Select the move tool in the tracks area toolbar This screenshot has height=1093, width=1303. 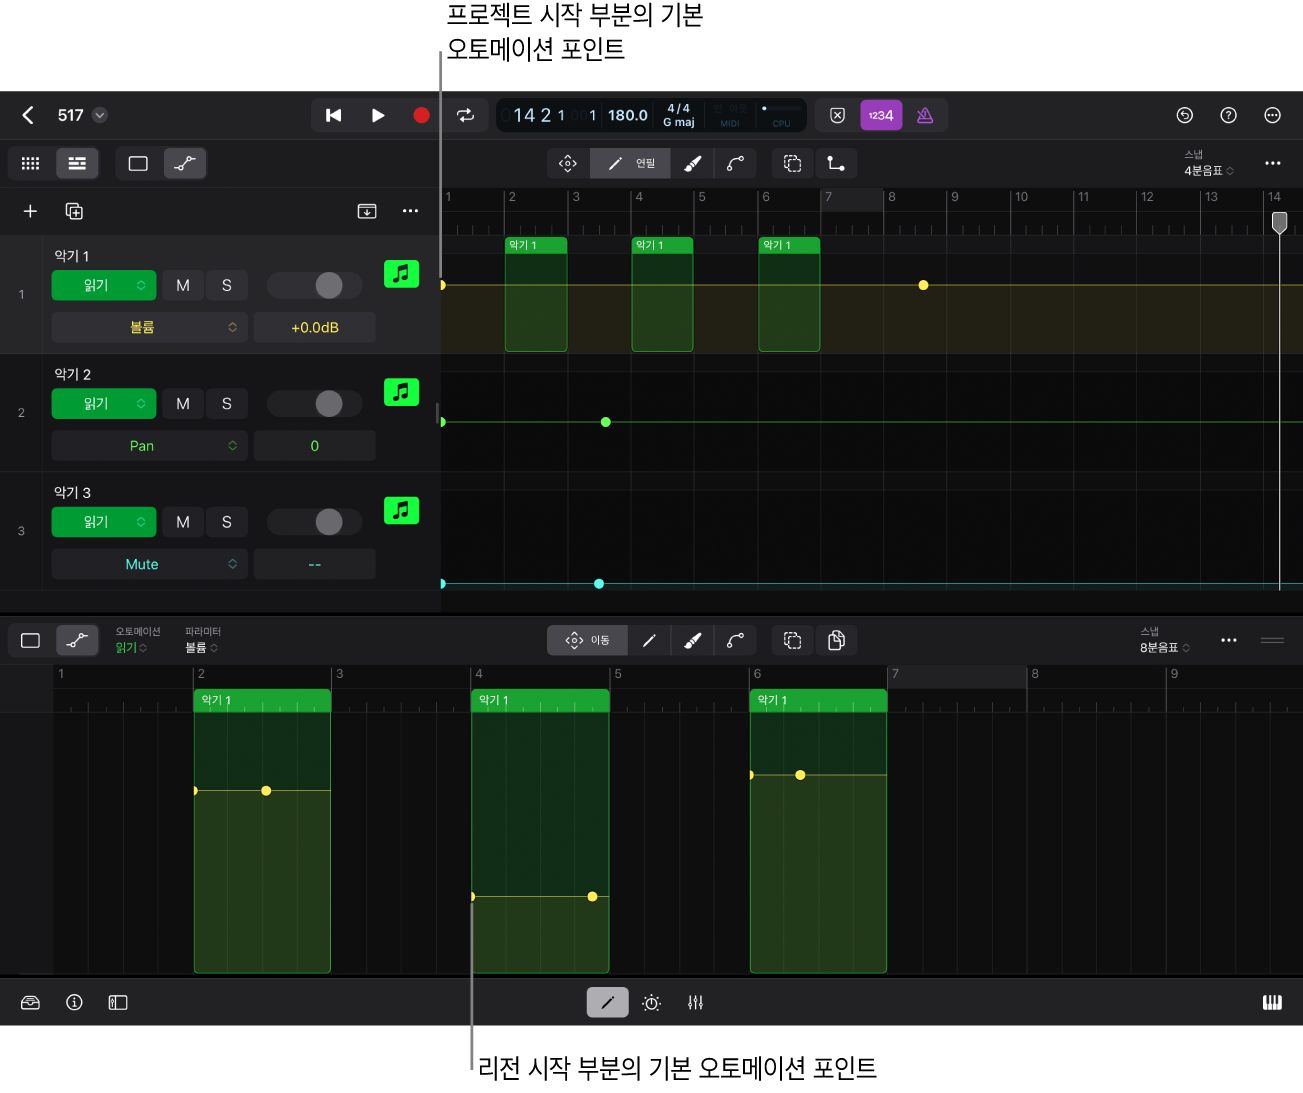click(x=568, y=163)
